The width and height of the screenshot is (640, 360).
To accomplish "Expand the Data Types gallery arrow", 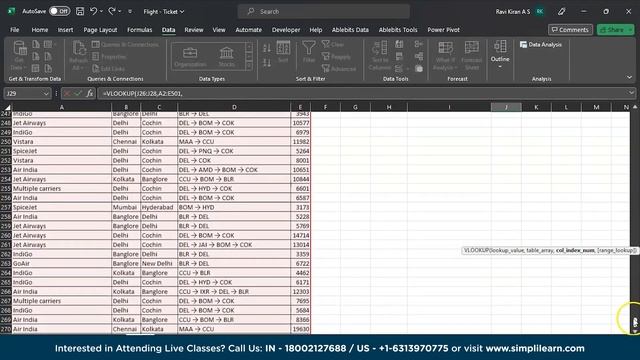I will [249, 66].
